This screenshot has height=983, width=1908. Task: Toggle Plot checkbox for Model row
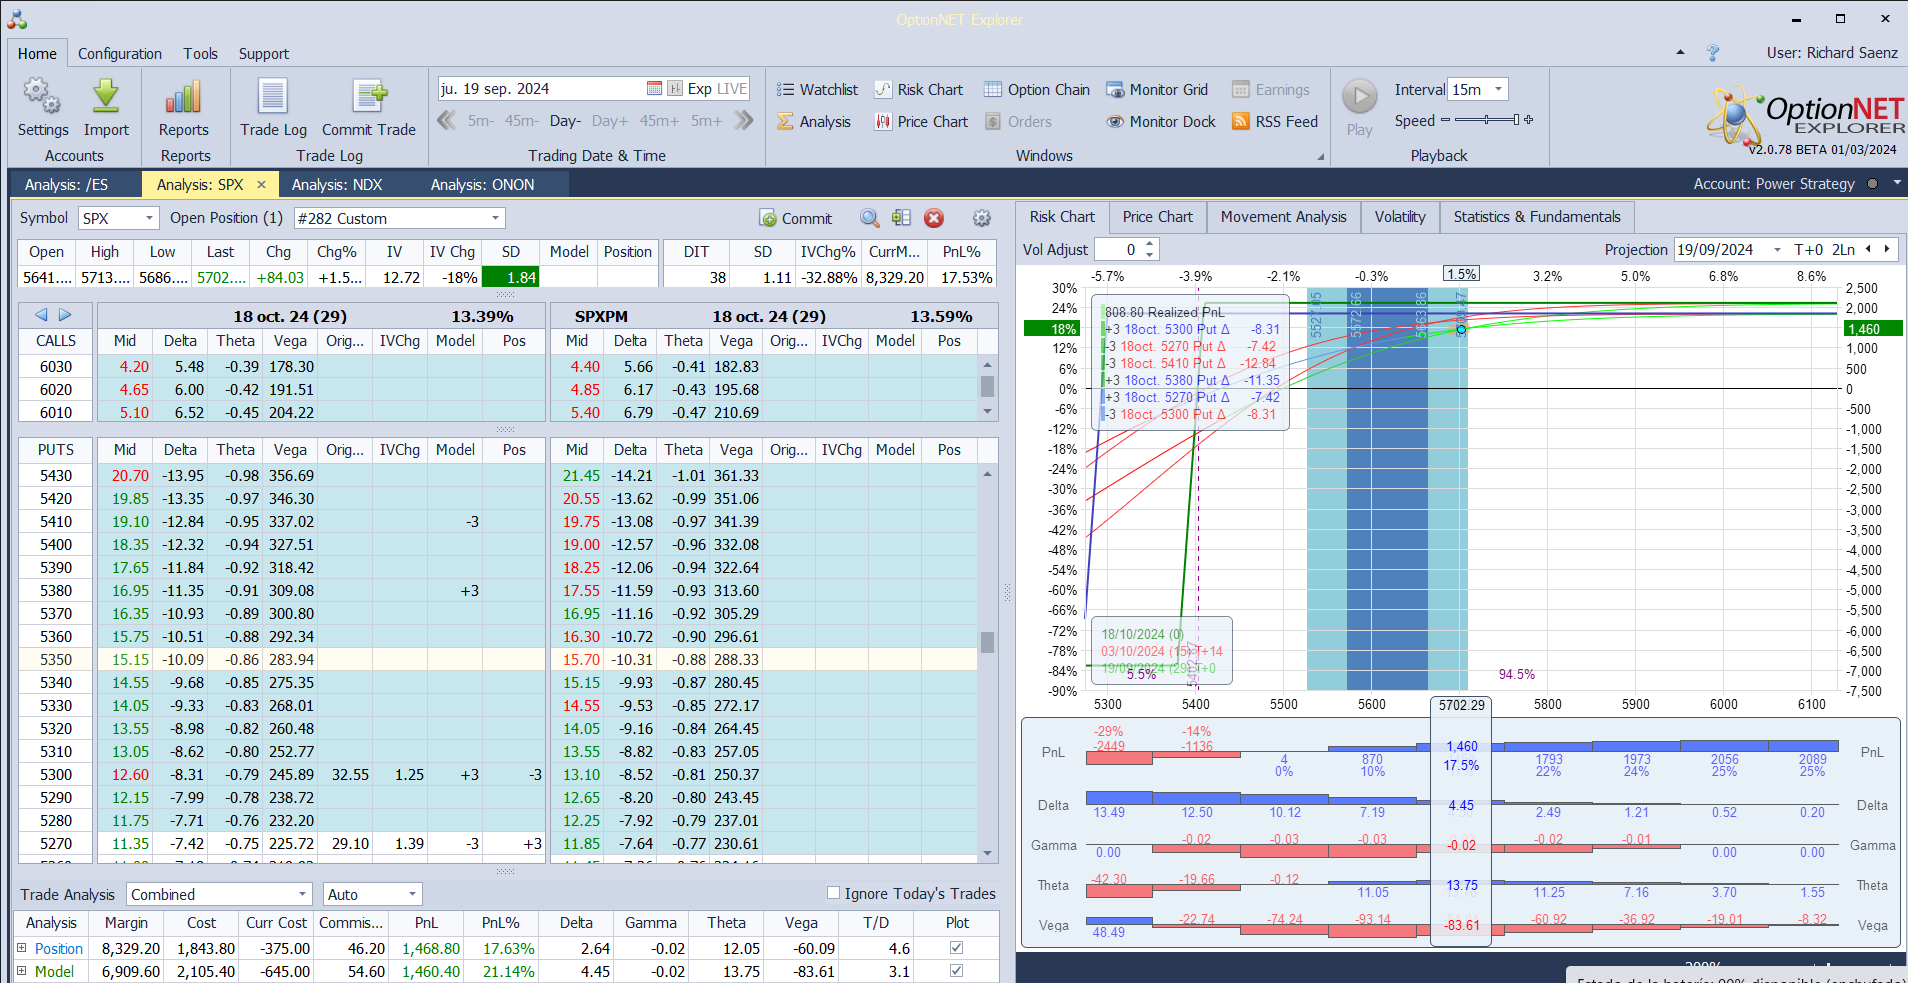956,971
